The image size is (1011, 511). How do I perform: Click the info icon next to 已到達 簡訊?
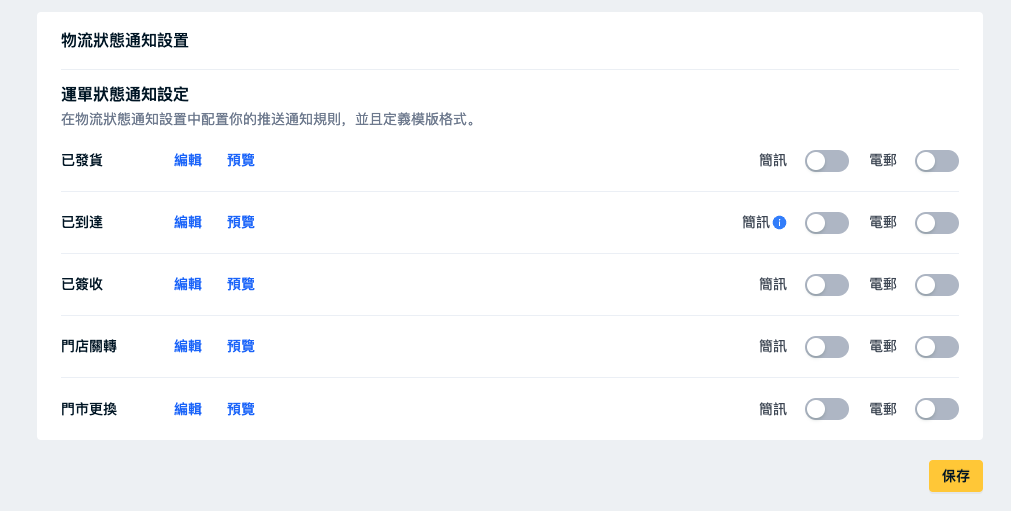(x=780, y=223)
